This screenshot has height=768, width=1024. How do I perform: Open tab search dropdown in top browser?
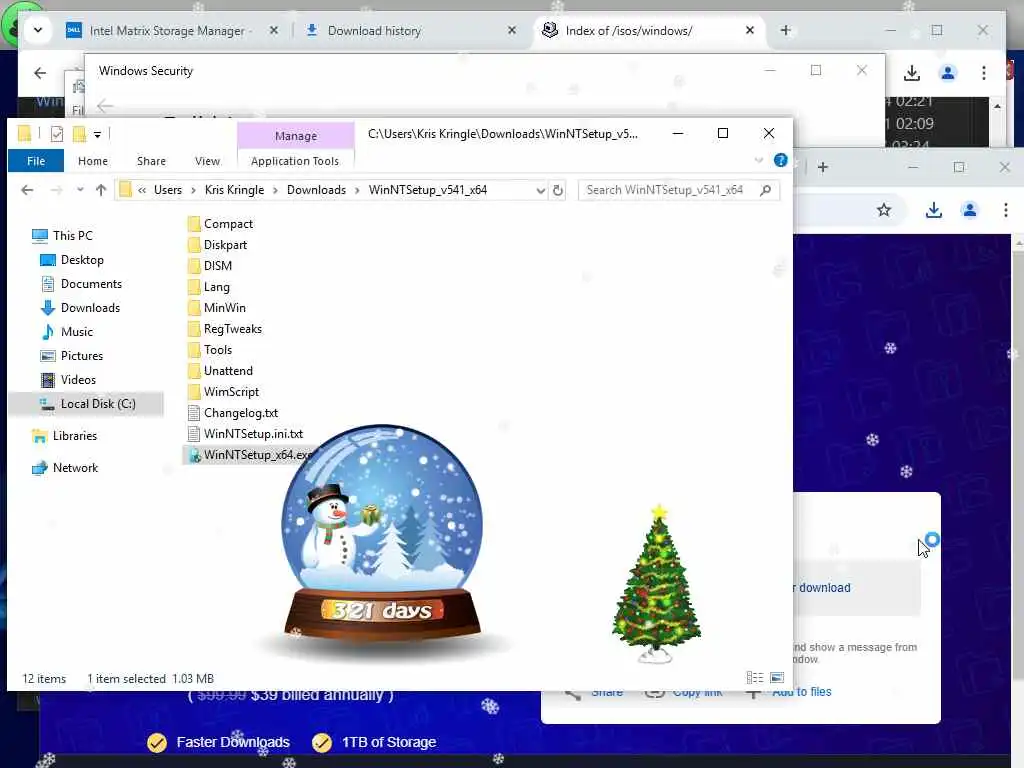point(38,30)
